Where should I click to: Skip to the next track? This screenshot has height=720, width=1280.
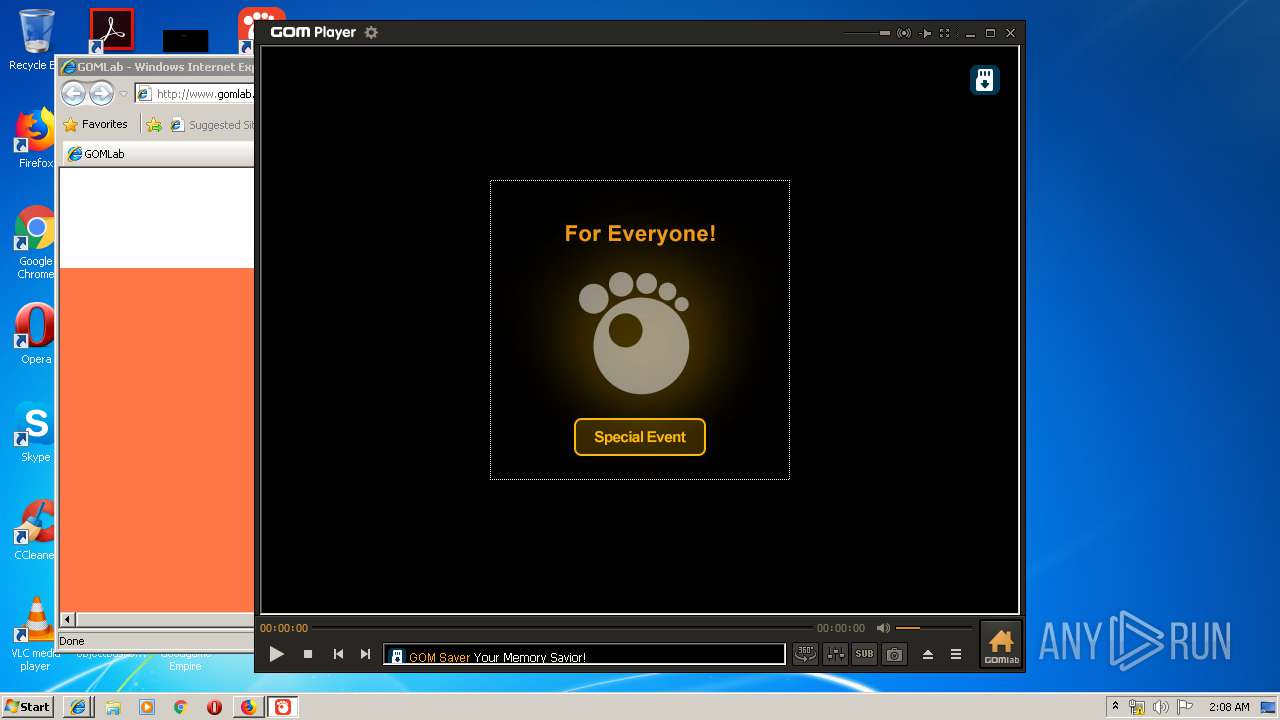click(365, 654)
